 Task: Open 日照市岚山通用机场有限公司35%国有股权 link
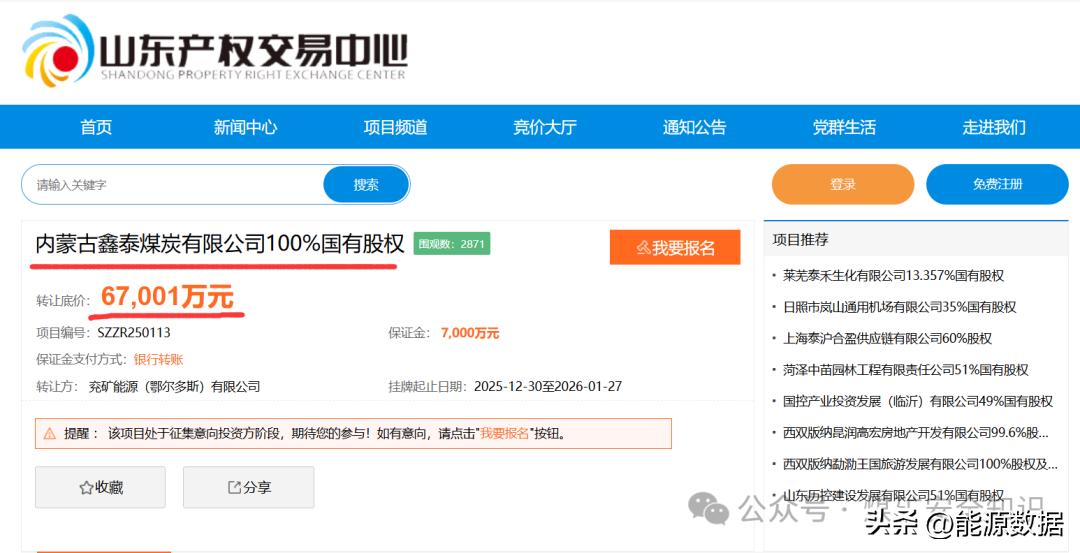pos(900,307)
